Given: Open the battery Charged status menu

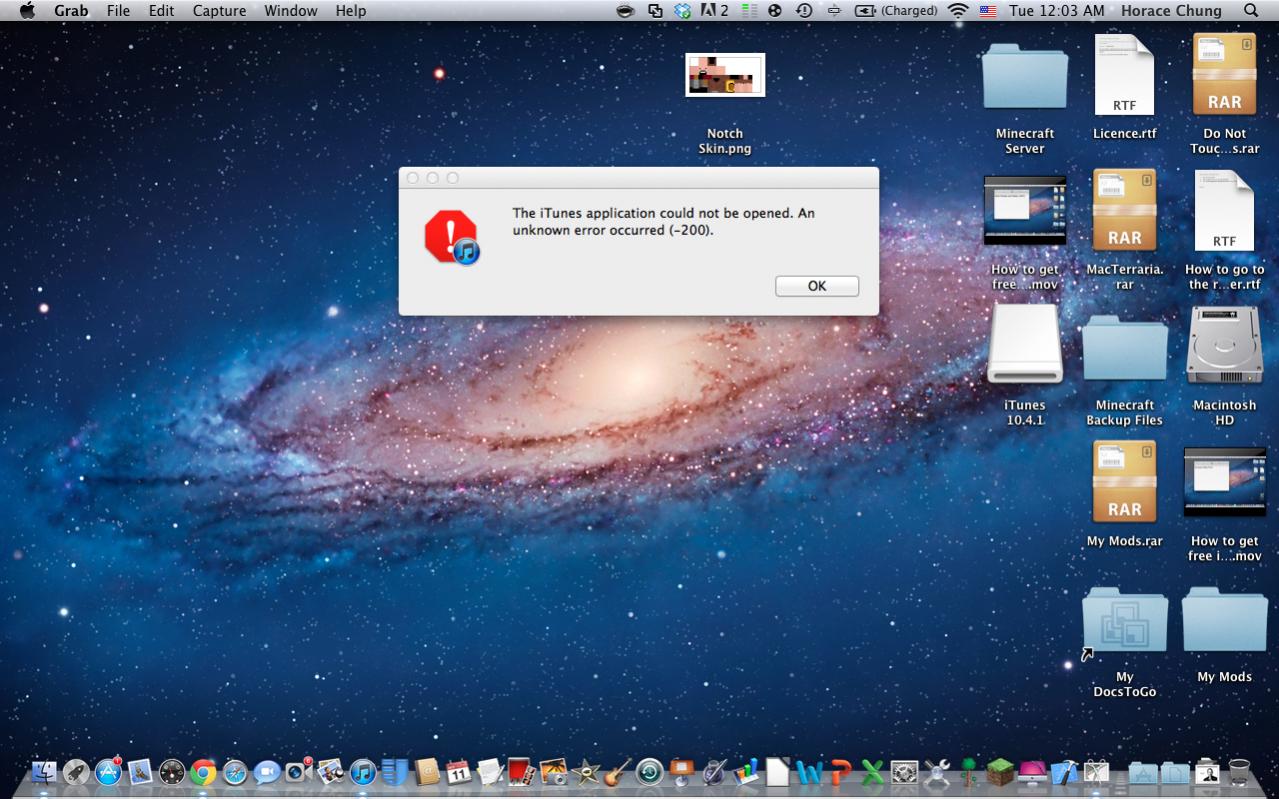Looking at the screenshot, I should pyautogui.click(x=896, y=11).
